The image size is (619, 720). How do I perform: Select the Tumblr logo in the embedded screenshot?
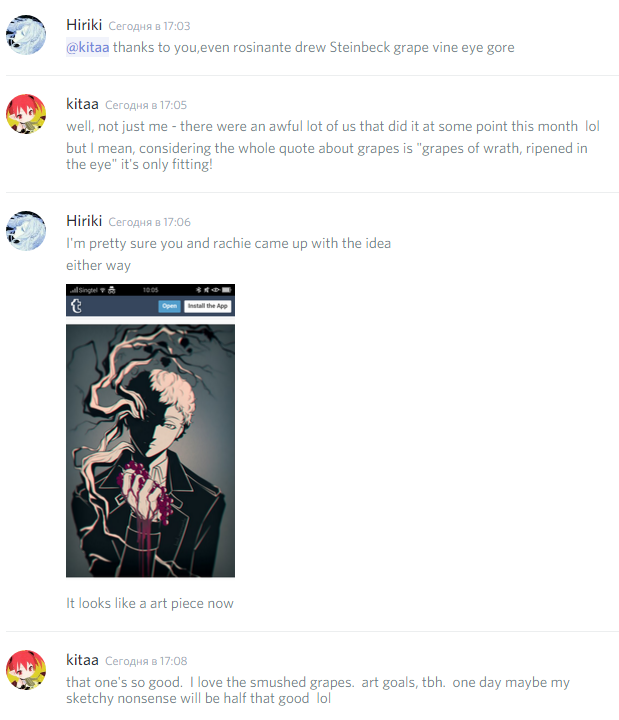pyautogui.click(x=76, y=306)
